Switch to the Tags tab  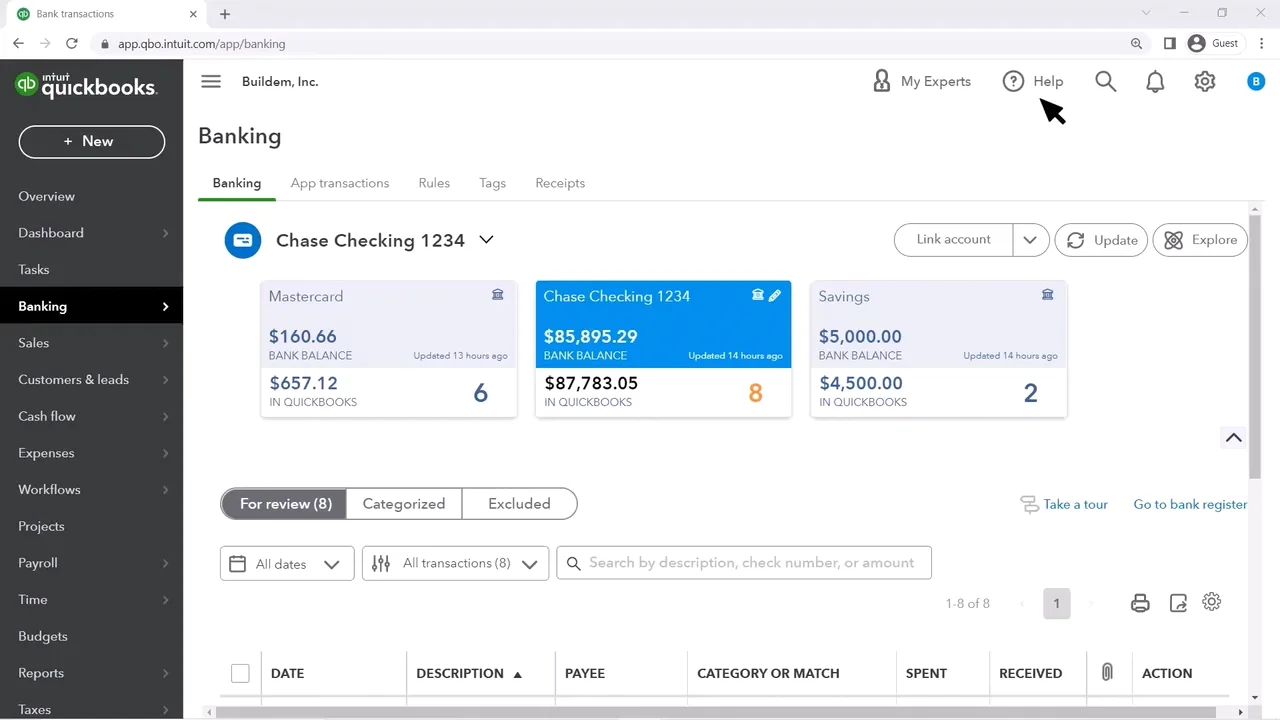tap(492, 183)
